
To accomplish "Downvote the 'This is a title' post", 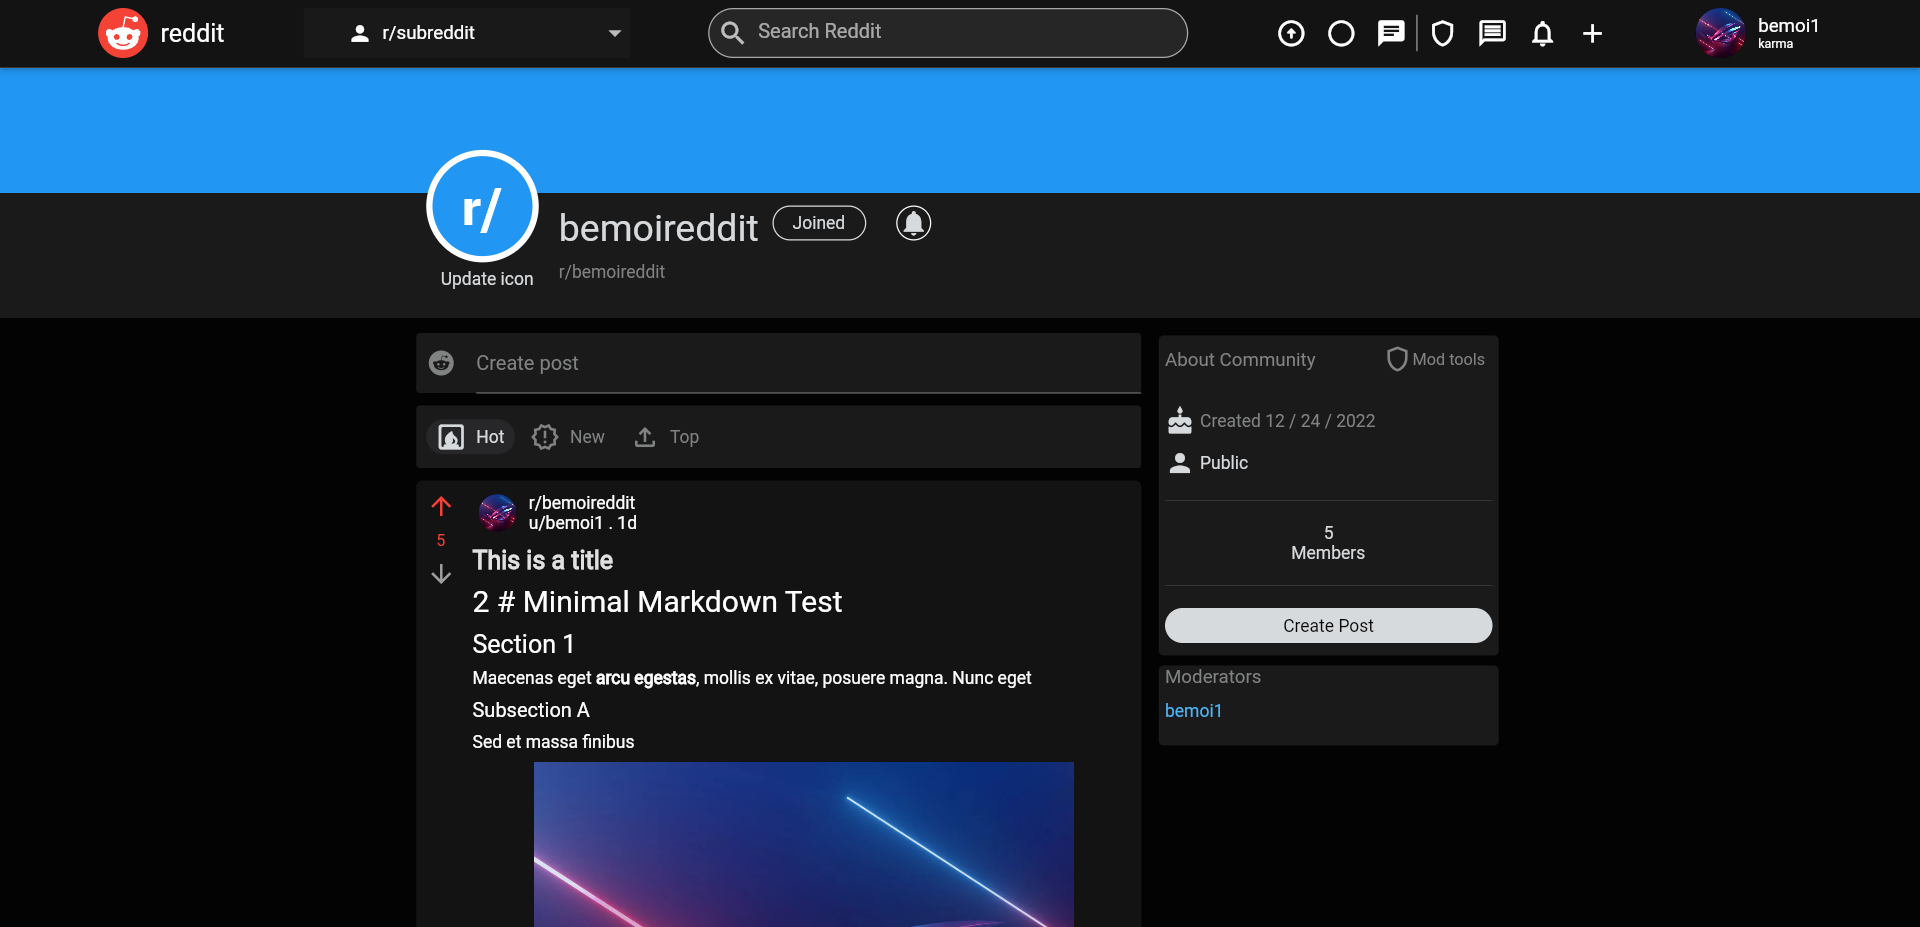I will 441,574.
